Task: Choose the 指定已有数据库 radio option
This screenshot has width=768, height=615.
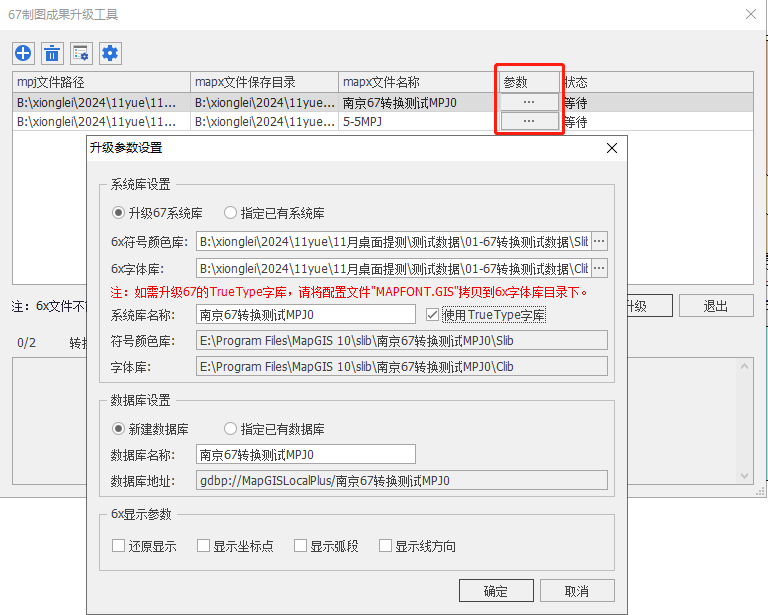Action: pos(231,429)
